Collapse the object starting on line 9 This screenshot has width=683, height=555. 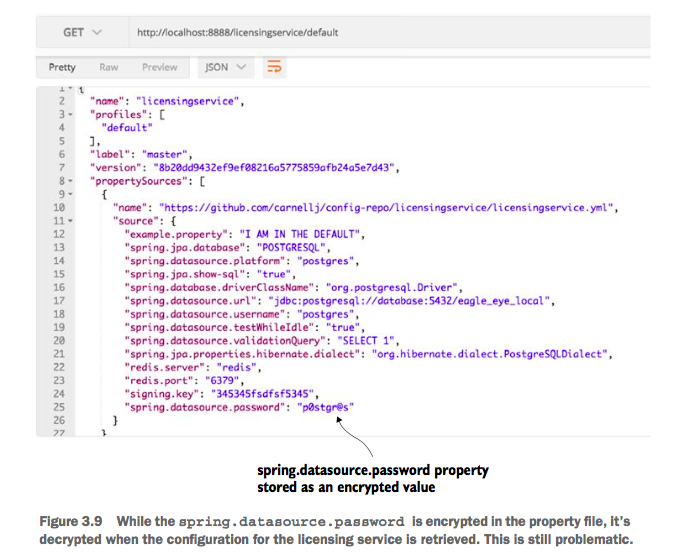click(70, 195)
